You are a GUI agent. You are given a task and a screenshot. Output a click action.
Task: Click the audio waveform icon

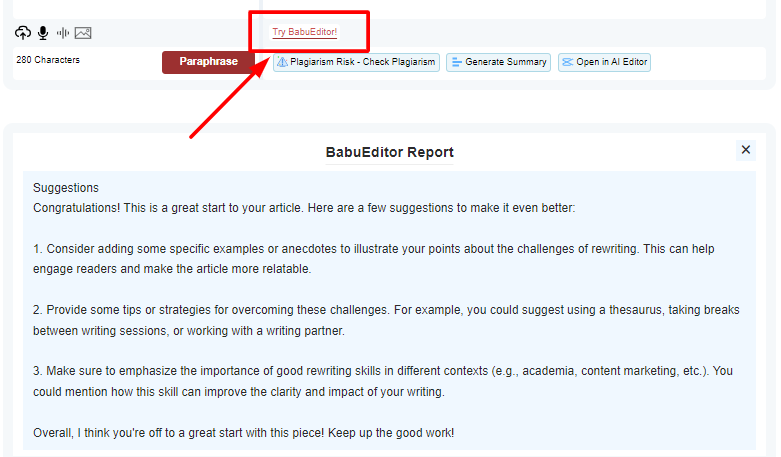click(63, 33)
